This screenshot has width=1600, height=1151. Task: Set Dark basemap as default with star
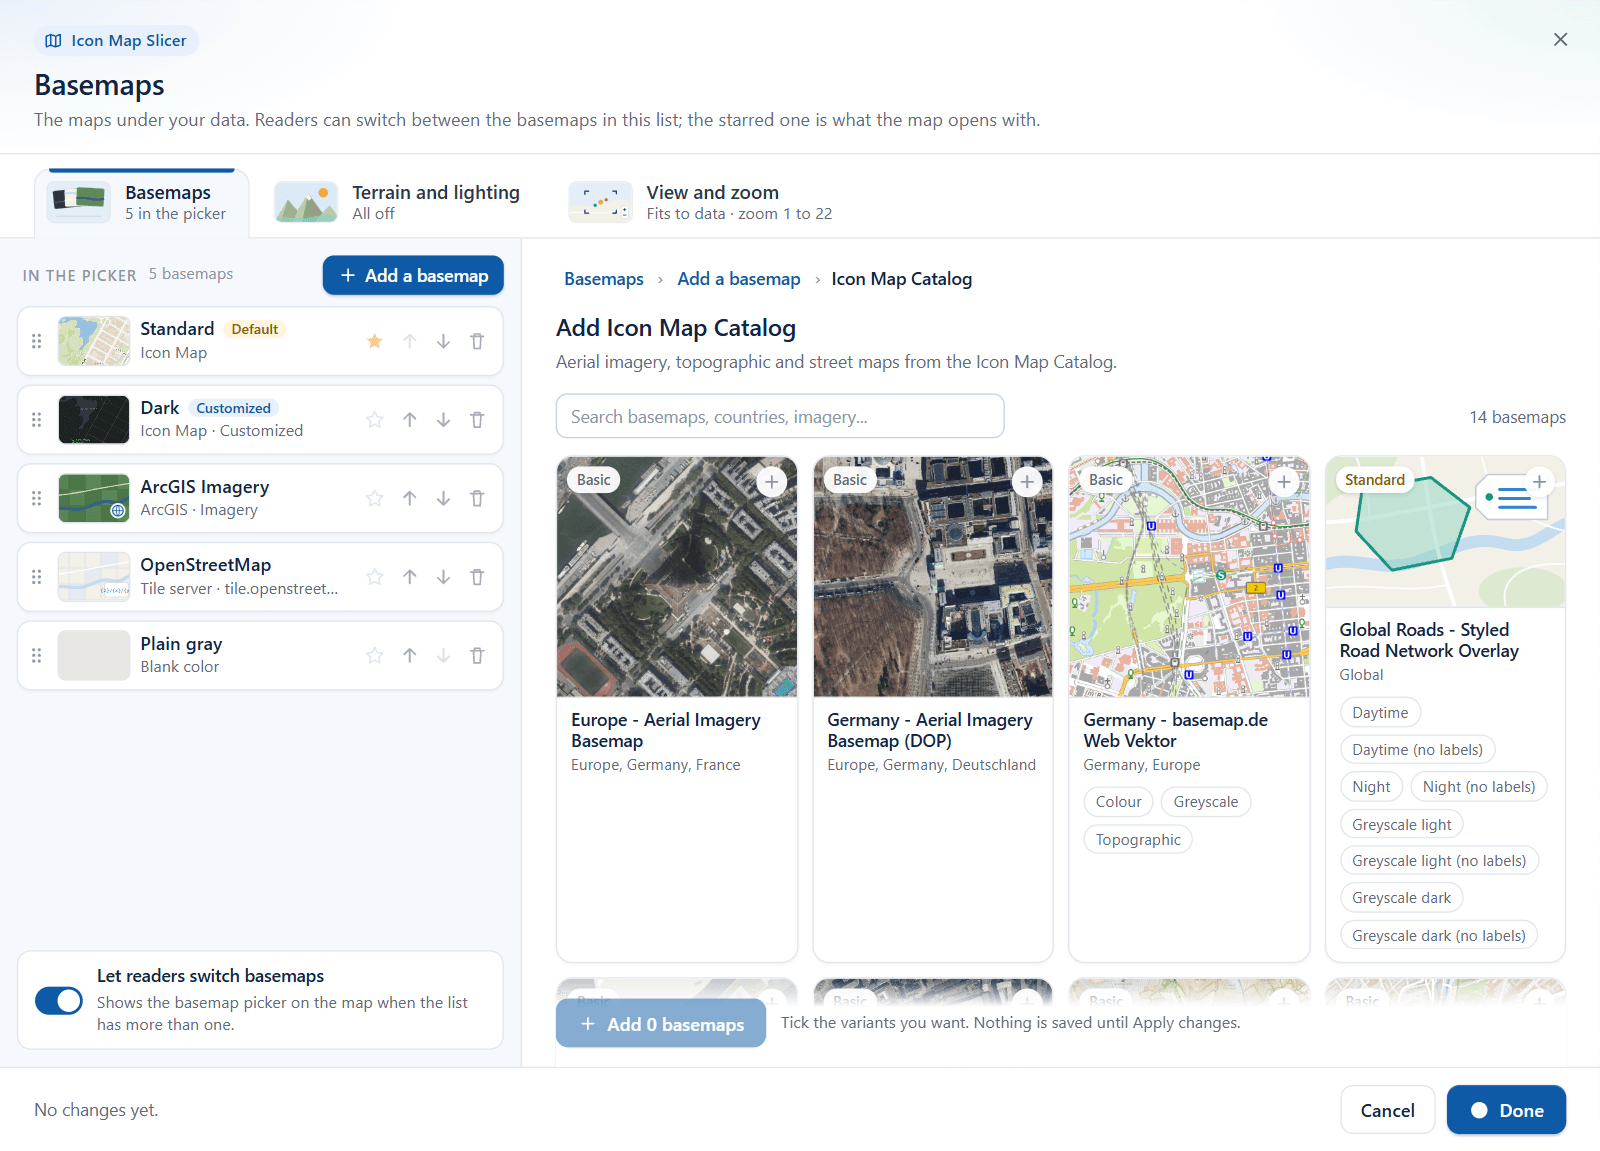pos(375,420)
